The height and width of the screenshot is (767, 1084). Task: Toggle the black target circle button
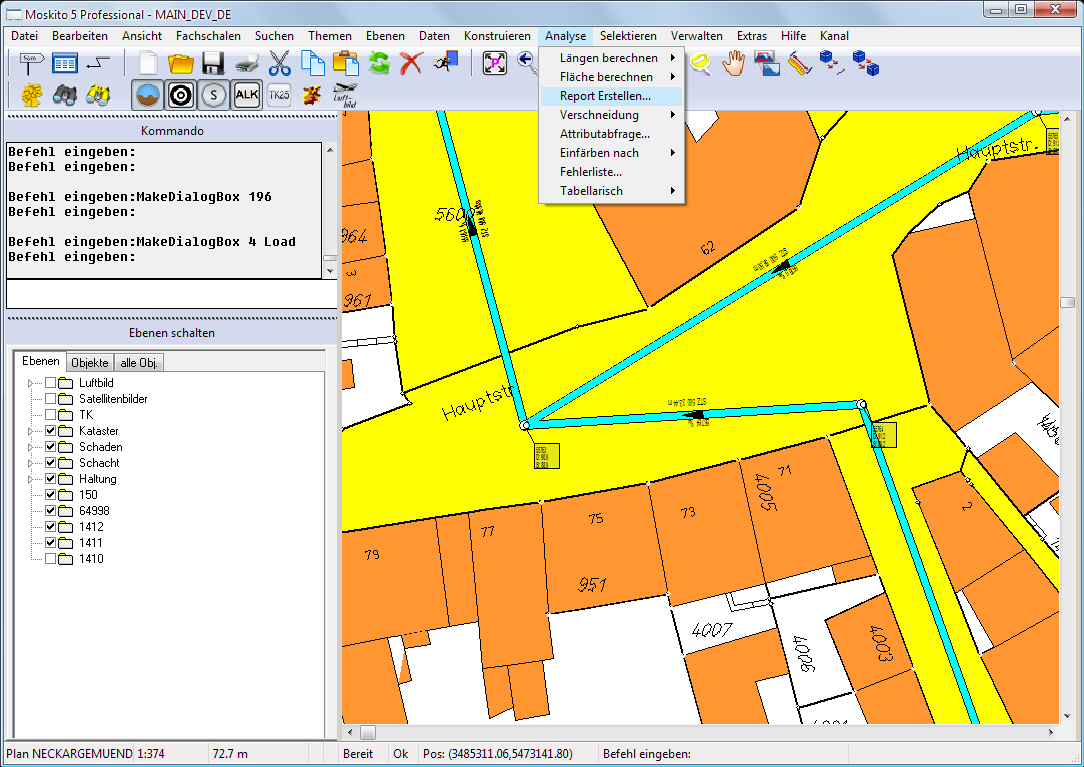181,95
